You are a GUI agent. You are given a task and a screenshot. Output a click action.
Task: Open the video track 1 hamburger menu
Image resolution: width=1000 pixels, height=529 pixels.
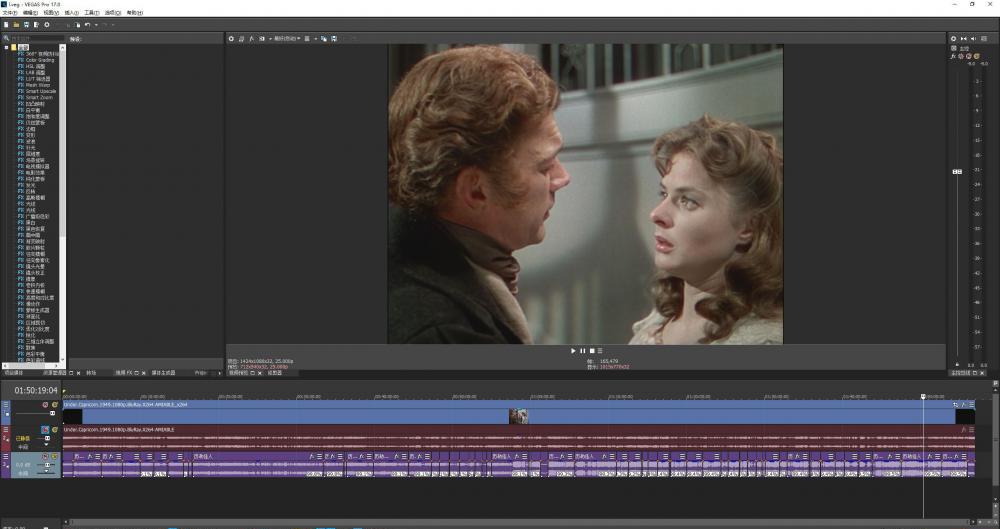point(6,405)
